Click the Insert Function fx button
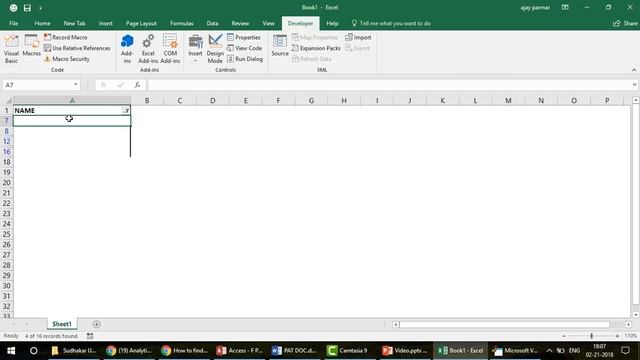Screen dimensions: 640x360 [137, 84]
